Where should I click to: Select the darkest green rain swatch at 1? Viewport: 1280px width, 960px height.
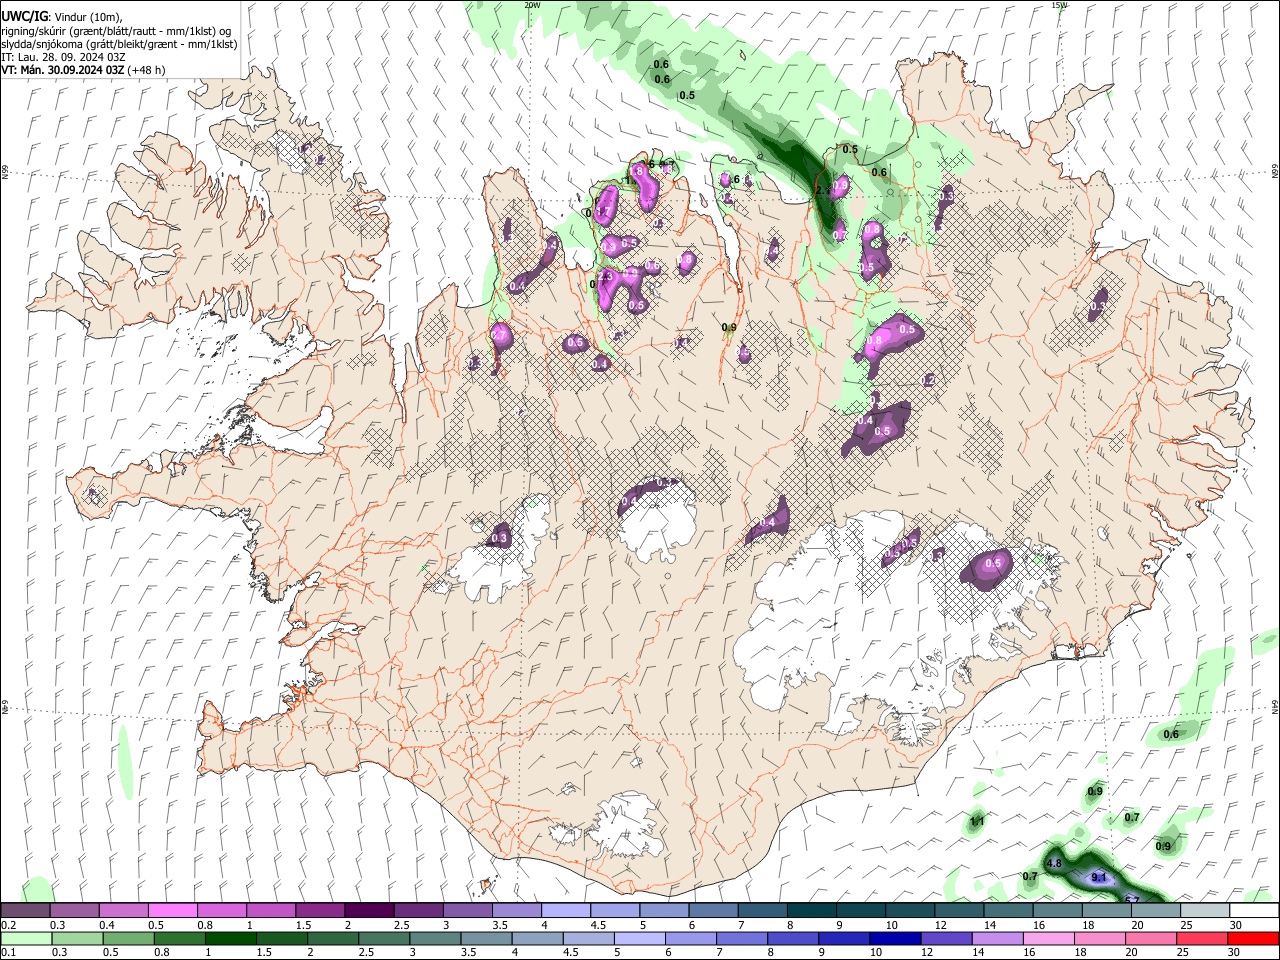pyautogui.click(x=230, y=938)
